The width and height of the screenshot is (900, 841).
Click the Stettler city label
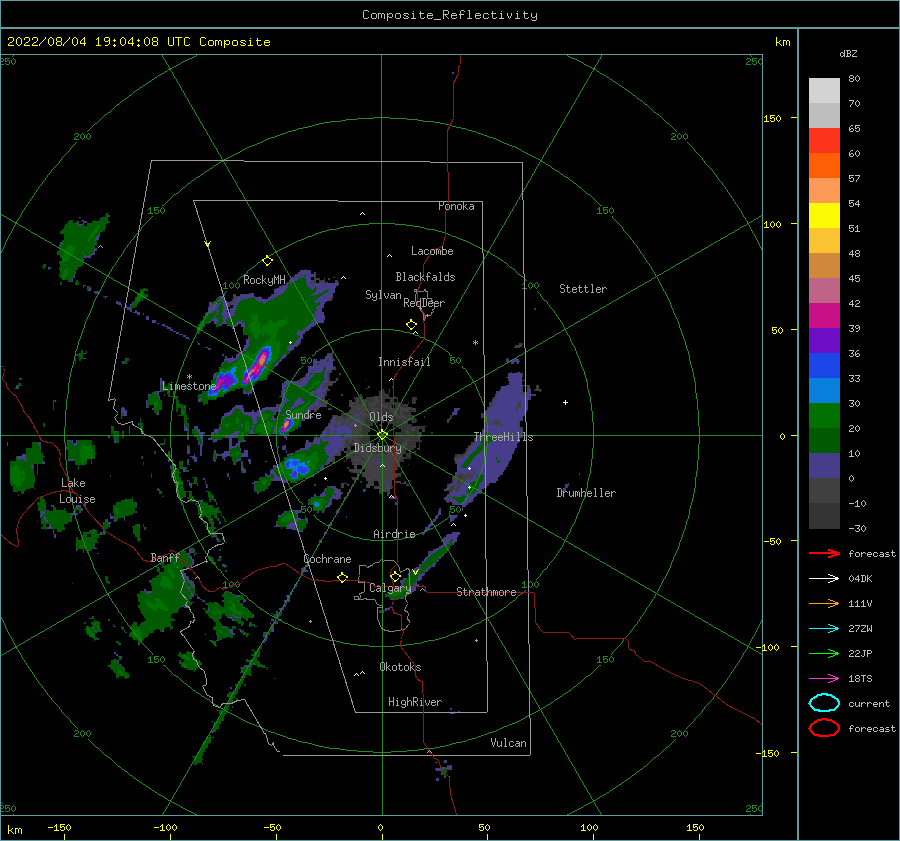583,289
